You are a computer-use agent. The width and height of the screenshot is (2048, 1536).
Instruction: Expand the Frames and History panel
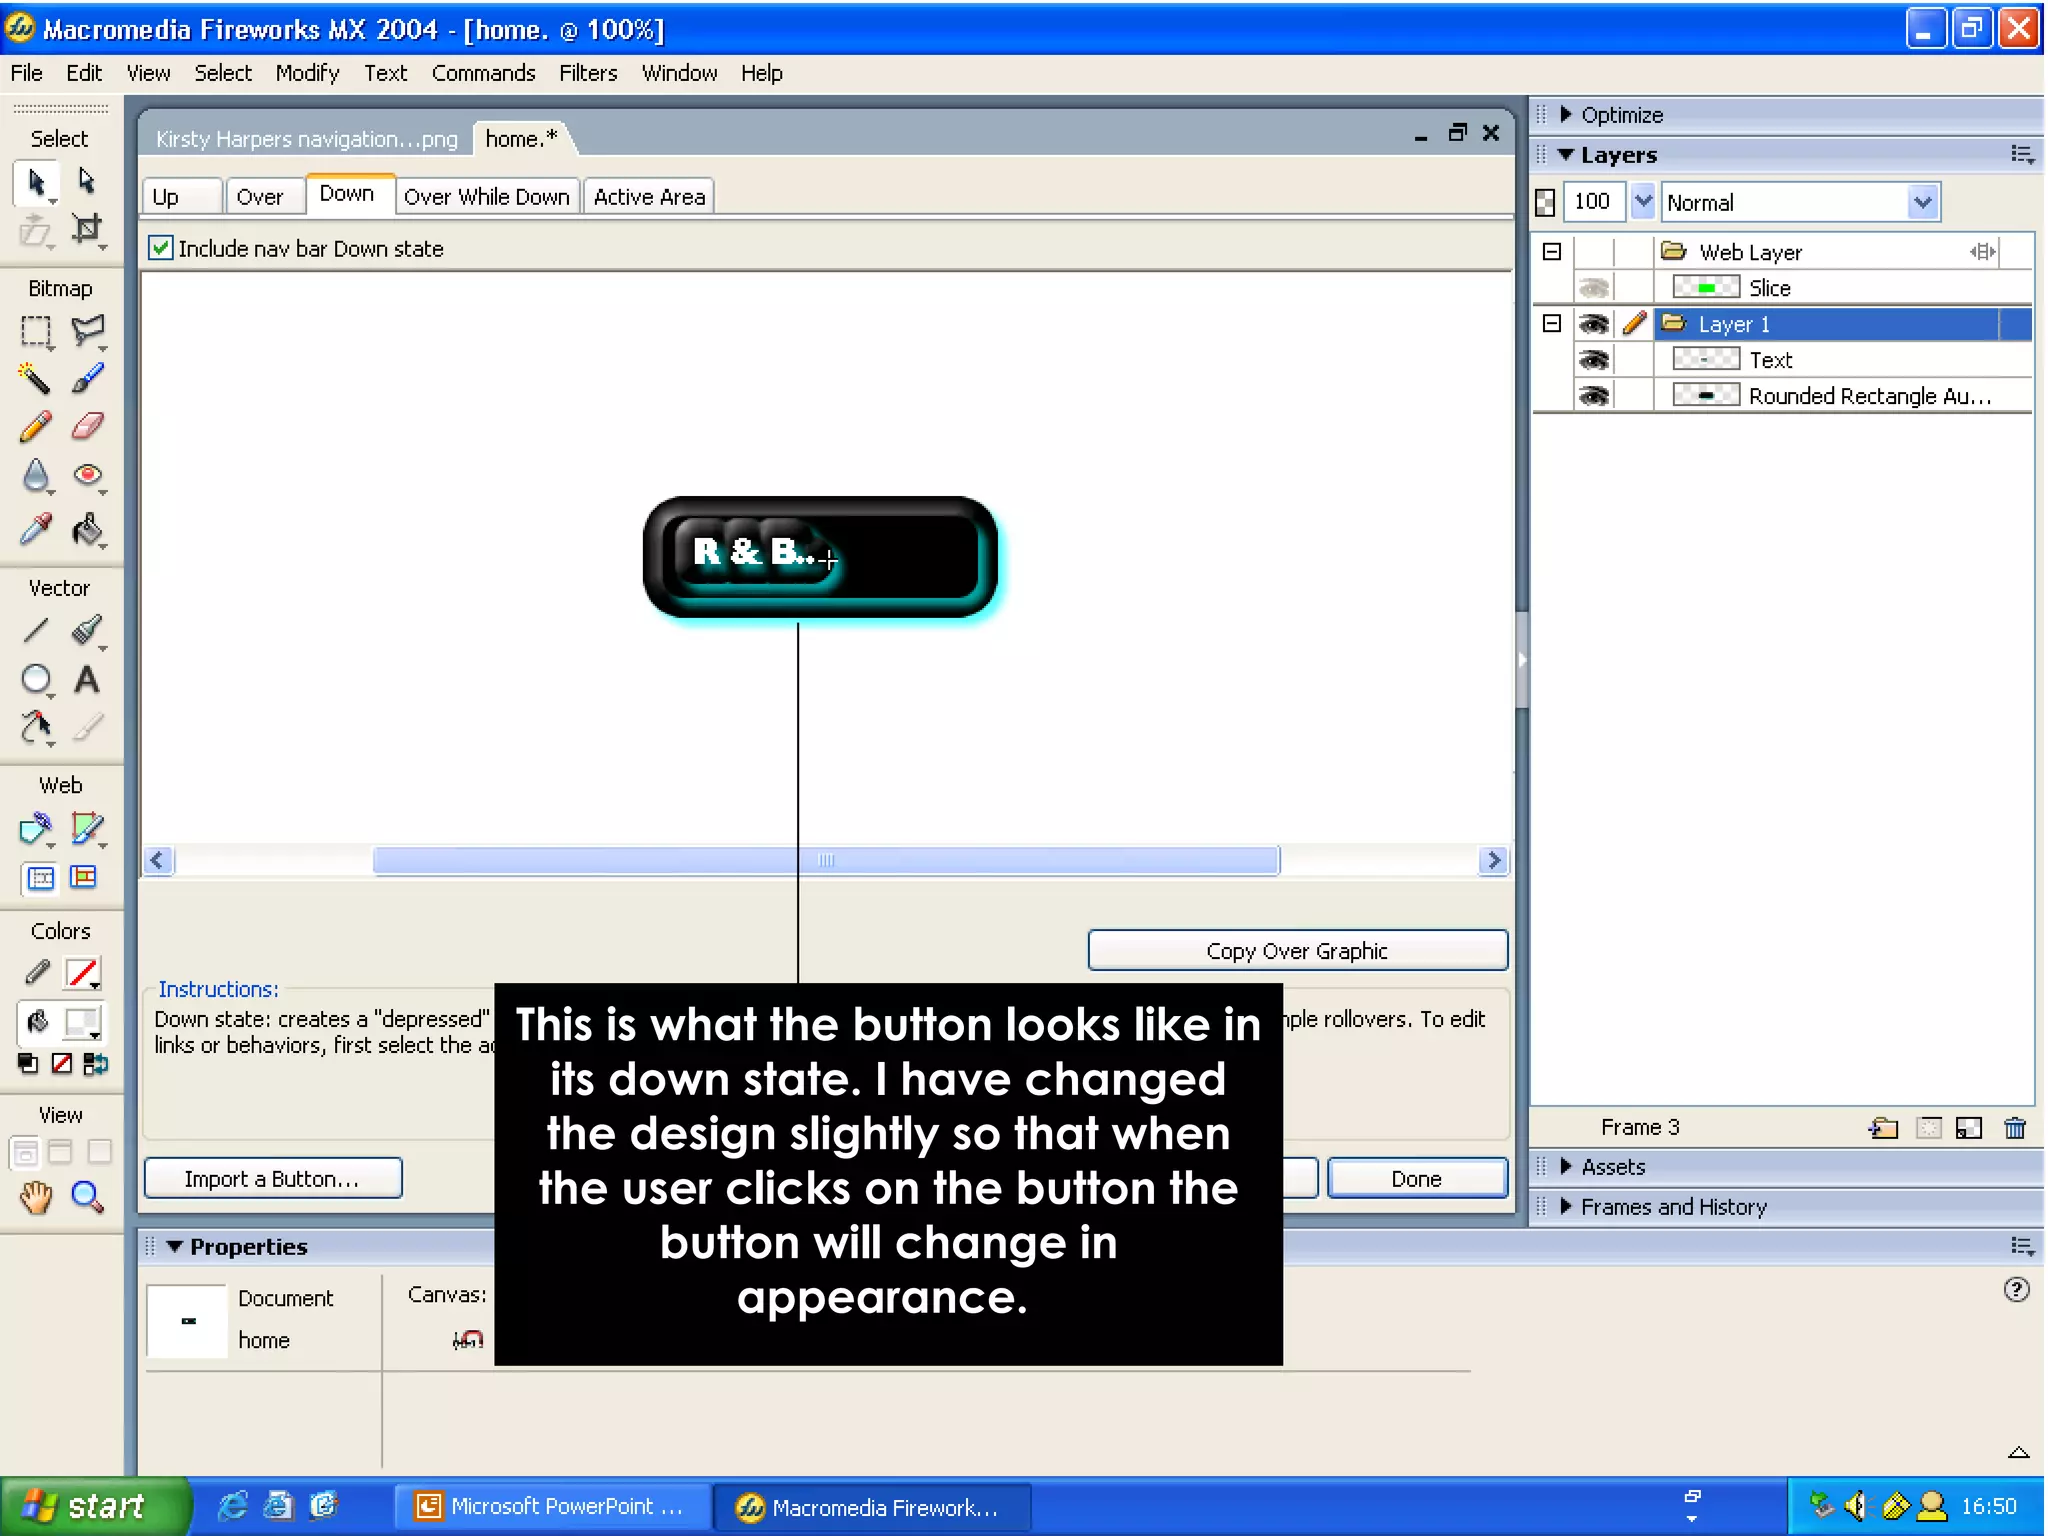click(1672, 1207)
